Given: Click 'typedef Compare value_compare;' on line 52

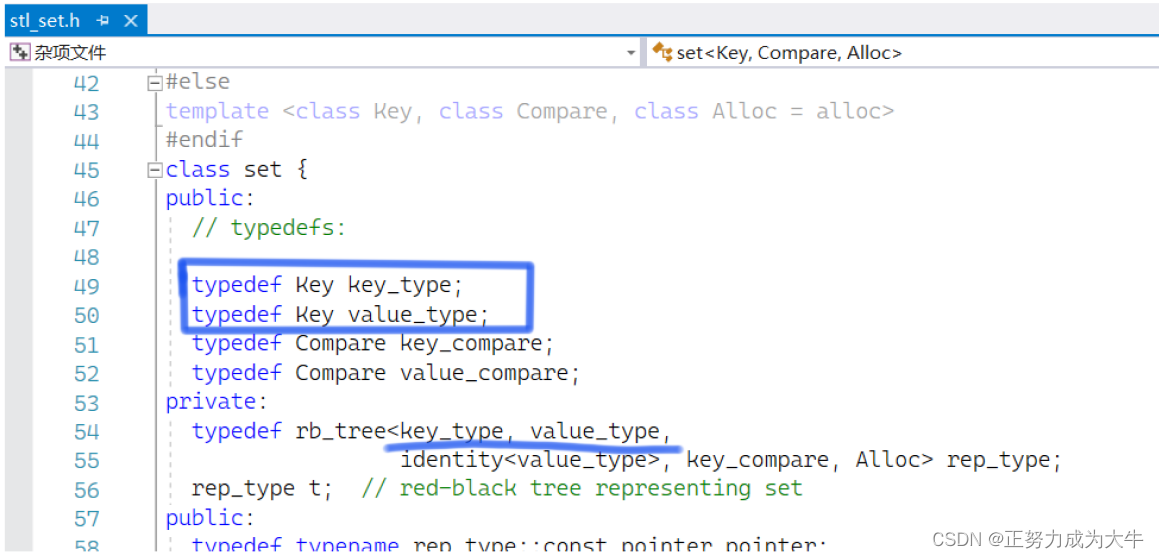Looking at the screenshot, I should (x=386, y=372).
